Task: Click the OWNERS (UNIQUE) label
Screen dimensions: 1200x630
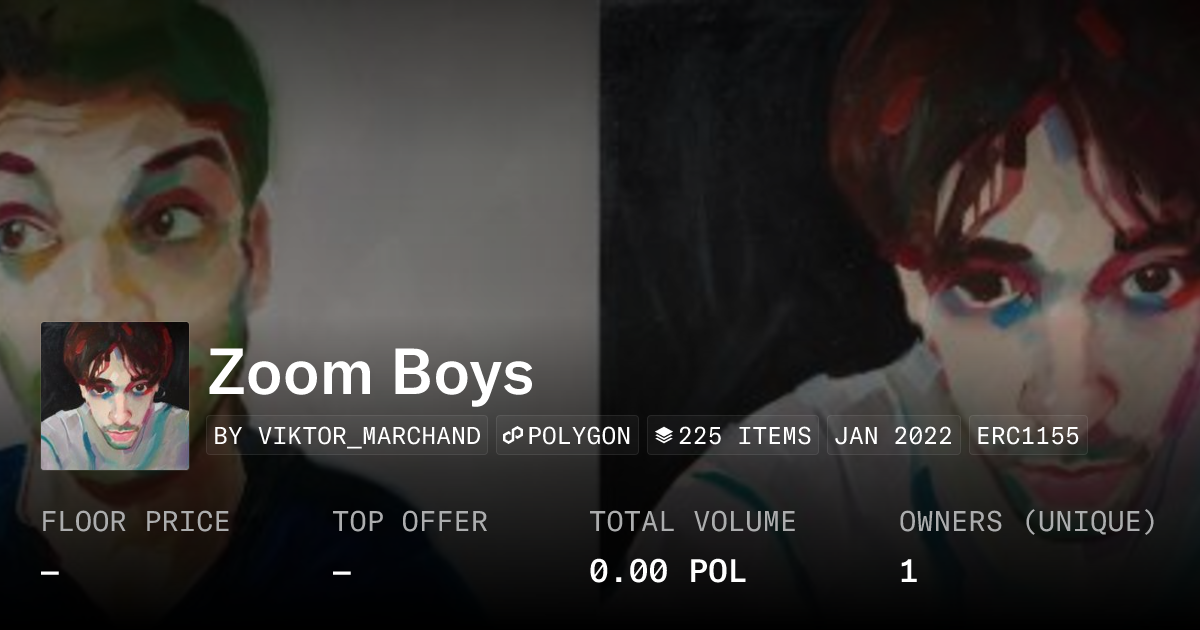Action: click(x=1028, y=522)
